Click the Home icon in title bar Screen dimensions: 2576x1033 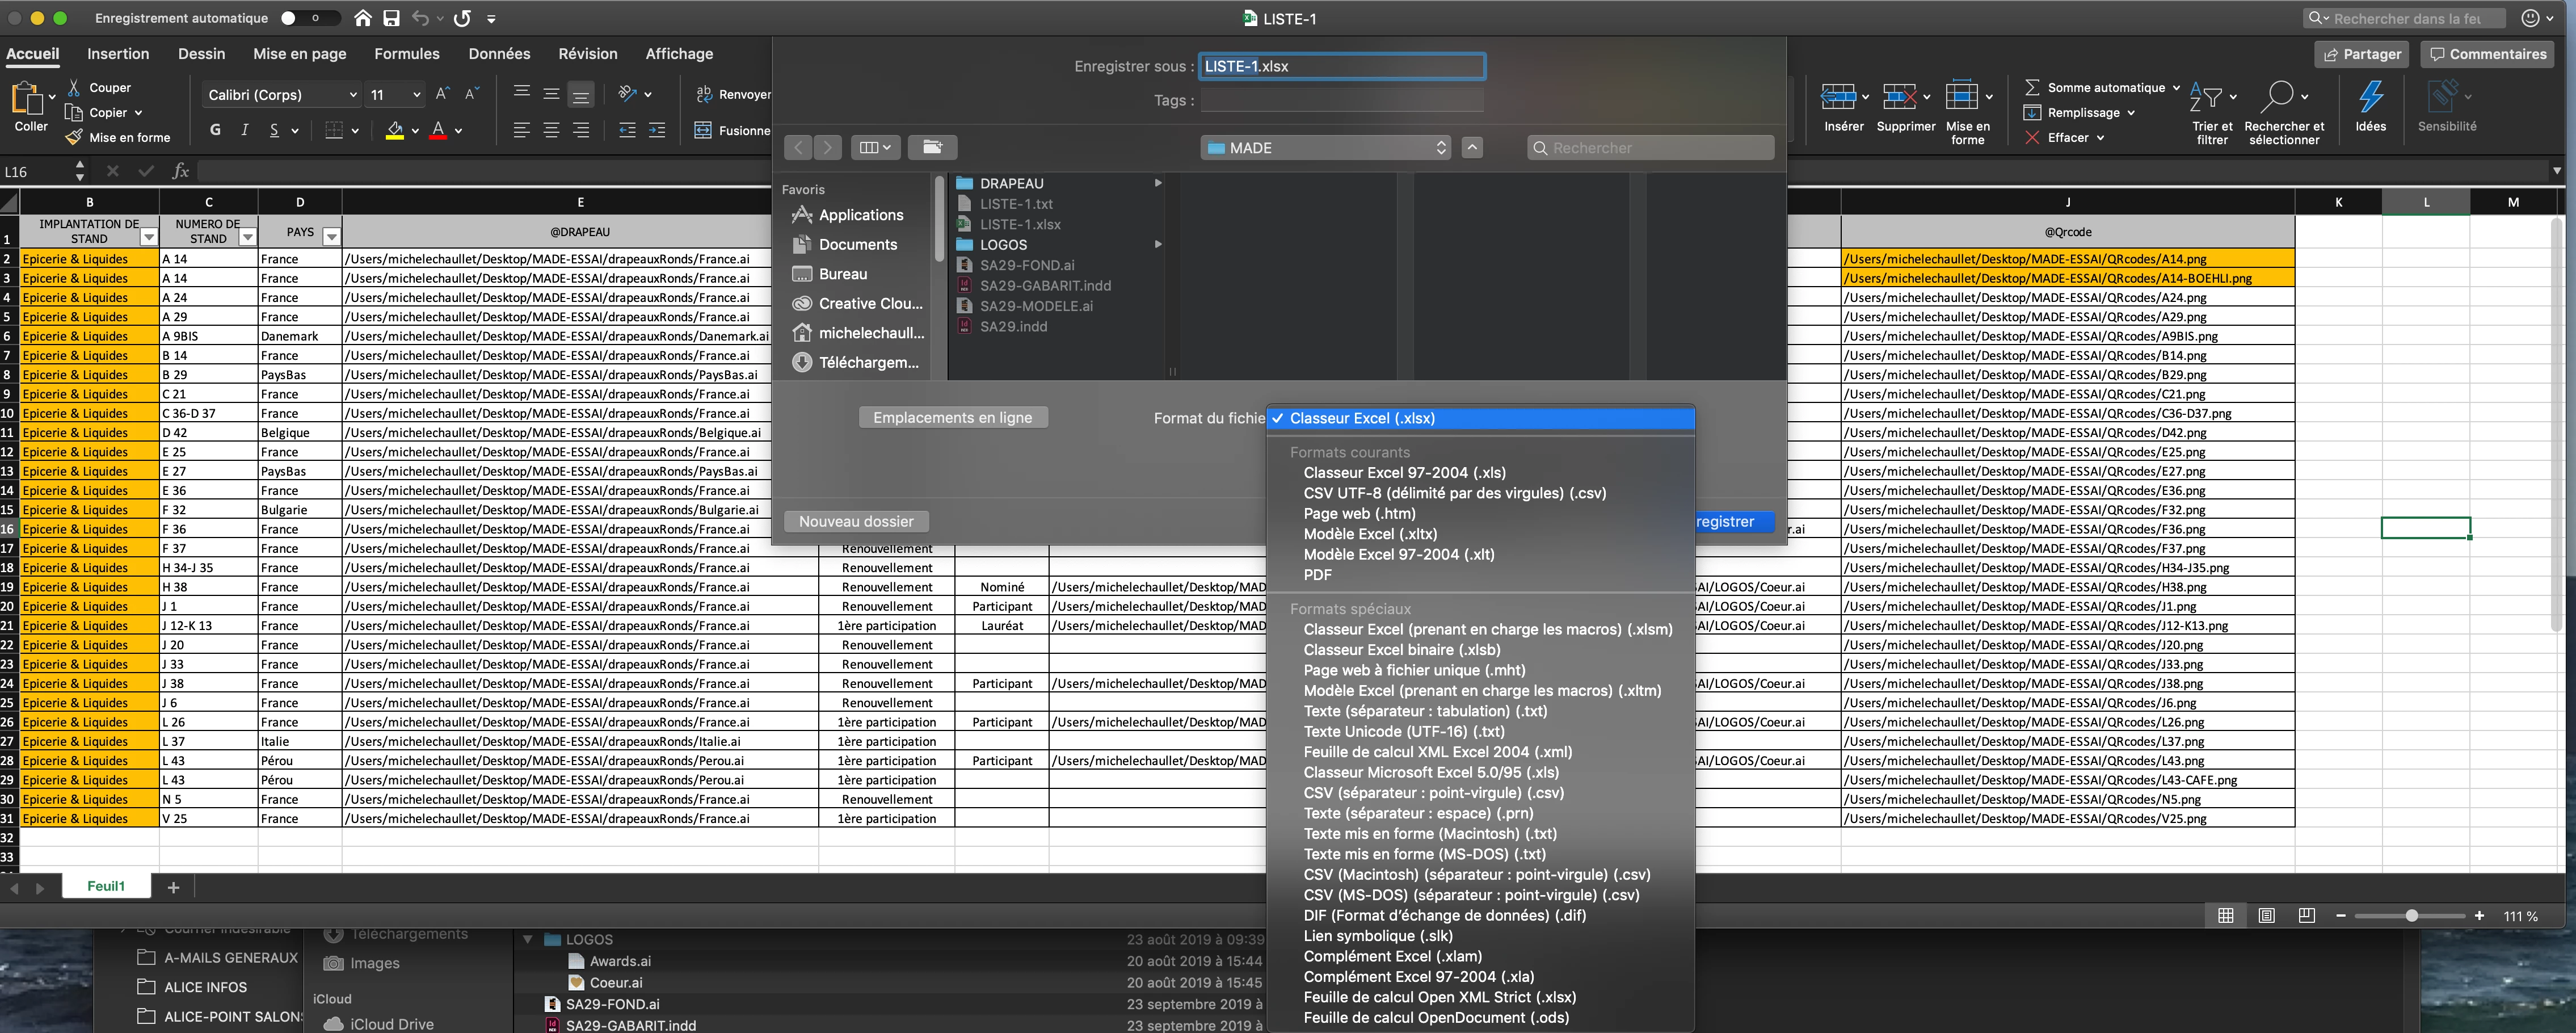pyautogui.click(x=363, y=18)
